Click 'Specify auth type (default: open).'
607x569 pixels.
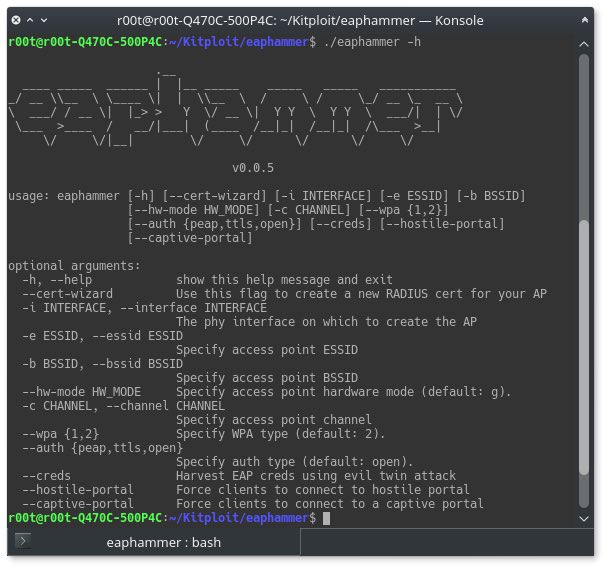tap(295, 461)
